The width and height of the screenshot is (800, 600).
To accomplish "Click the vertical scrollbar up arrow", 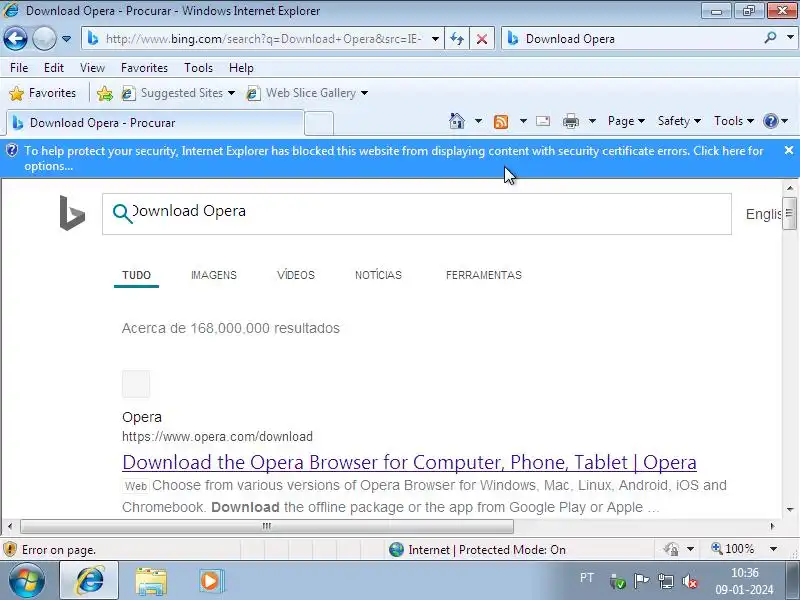I will pyautogui.click(x=790, y=188).
